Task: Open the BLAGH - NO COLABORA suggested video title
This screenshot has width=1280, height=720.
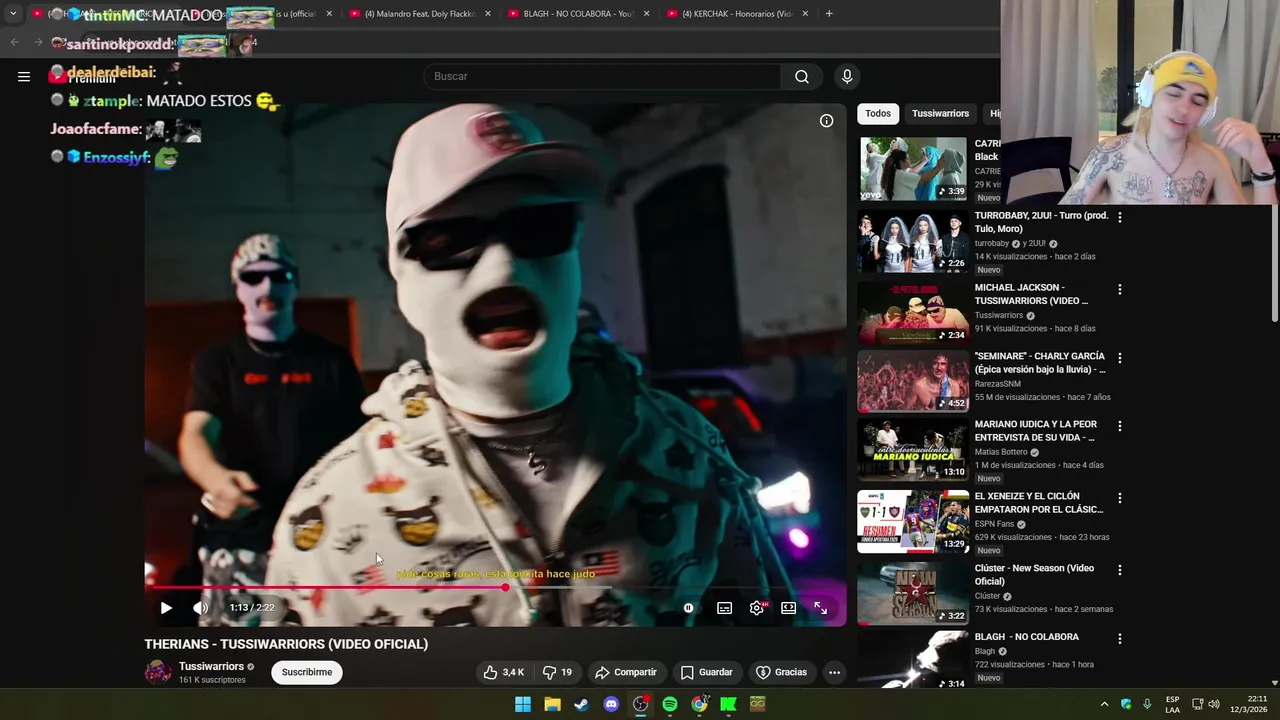Action: [x=1027, y=637]
